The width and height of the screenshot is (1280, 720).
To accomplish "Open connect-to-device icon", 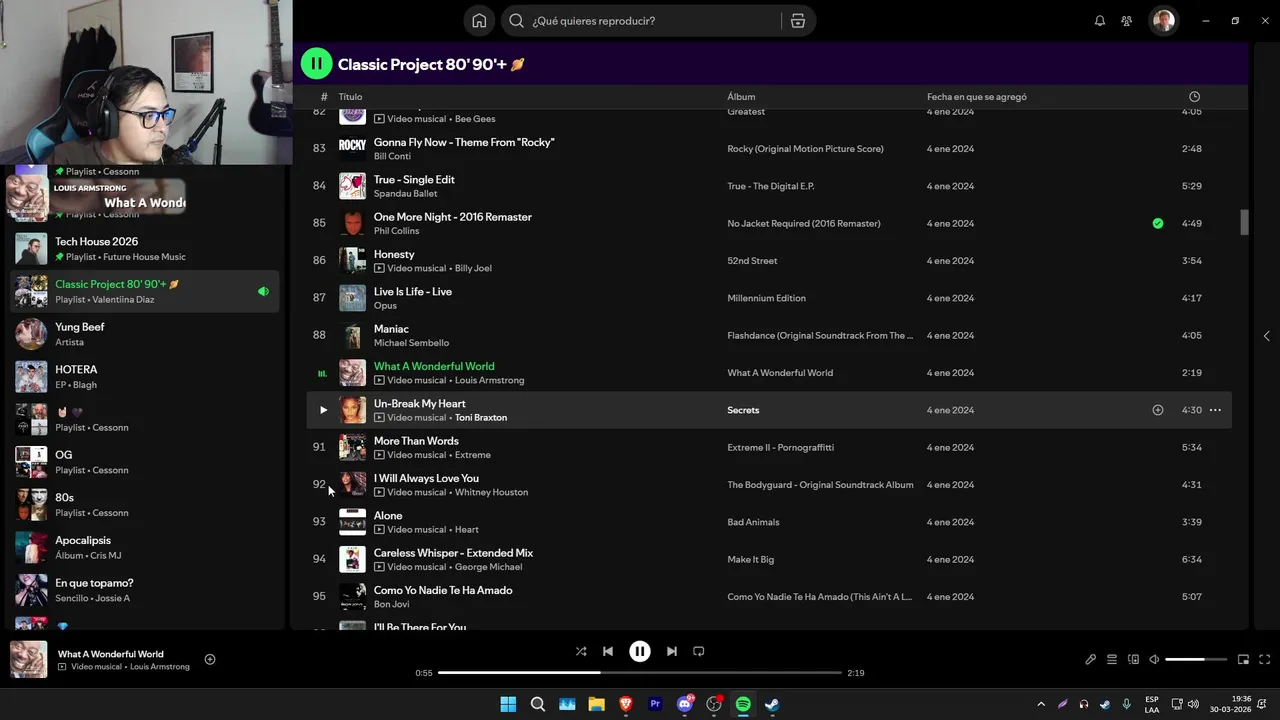I will [x=1133, y=659].
